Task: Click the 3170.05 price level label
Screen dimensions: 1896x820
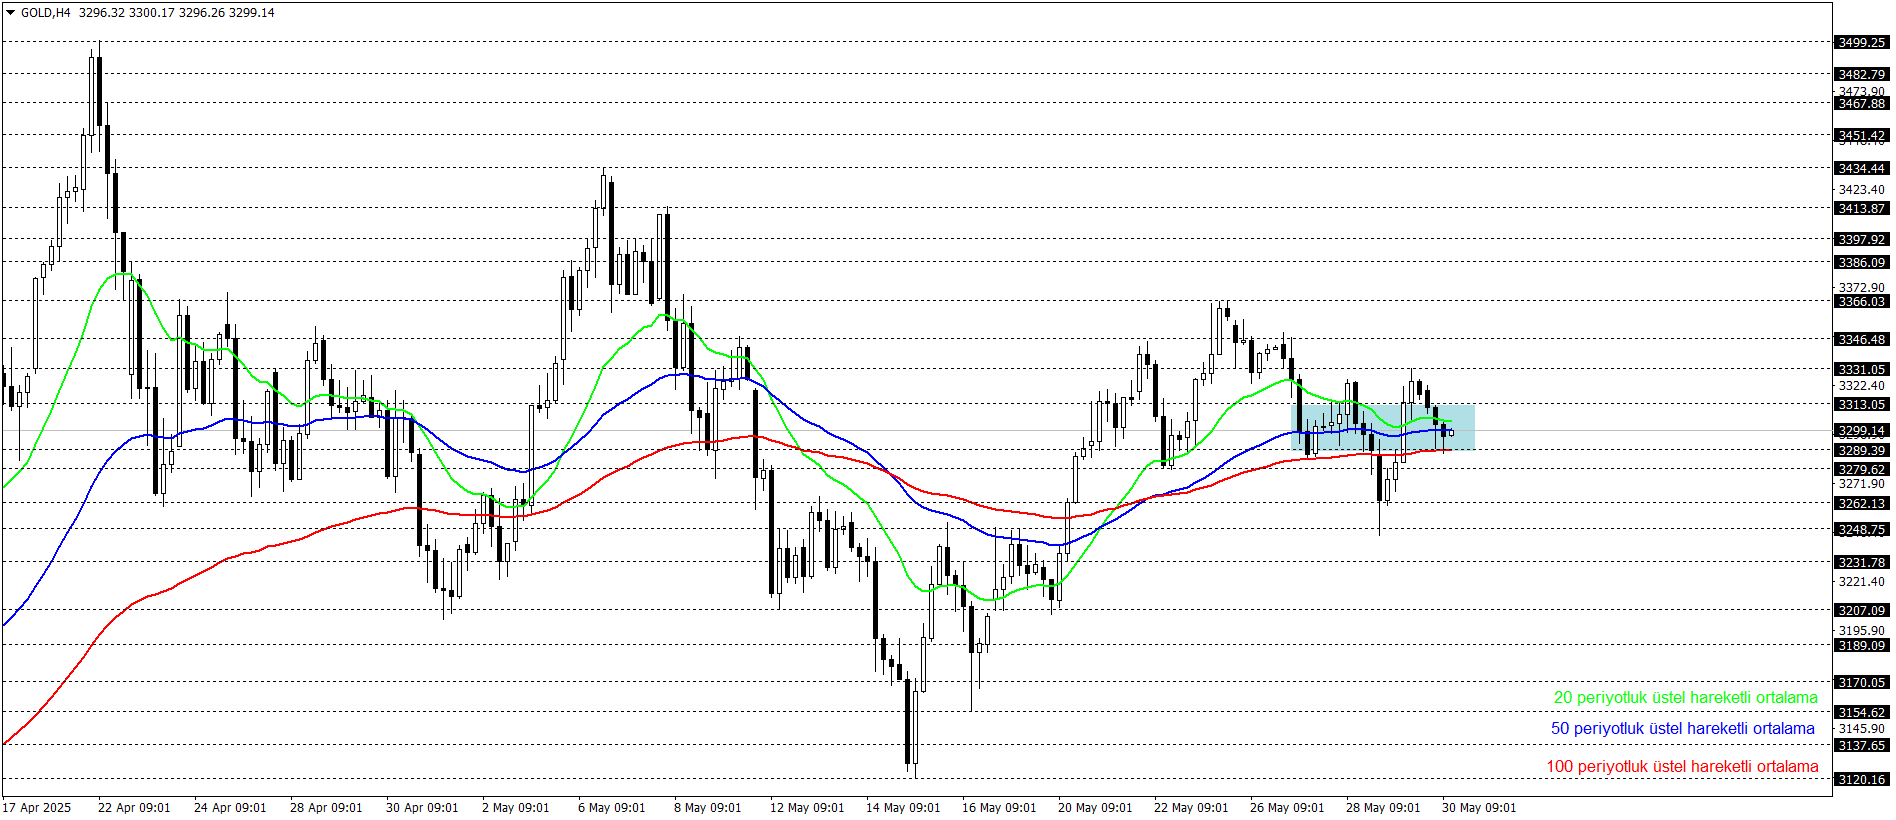Action: (x=1861, y=683)
